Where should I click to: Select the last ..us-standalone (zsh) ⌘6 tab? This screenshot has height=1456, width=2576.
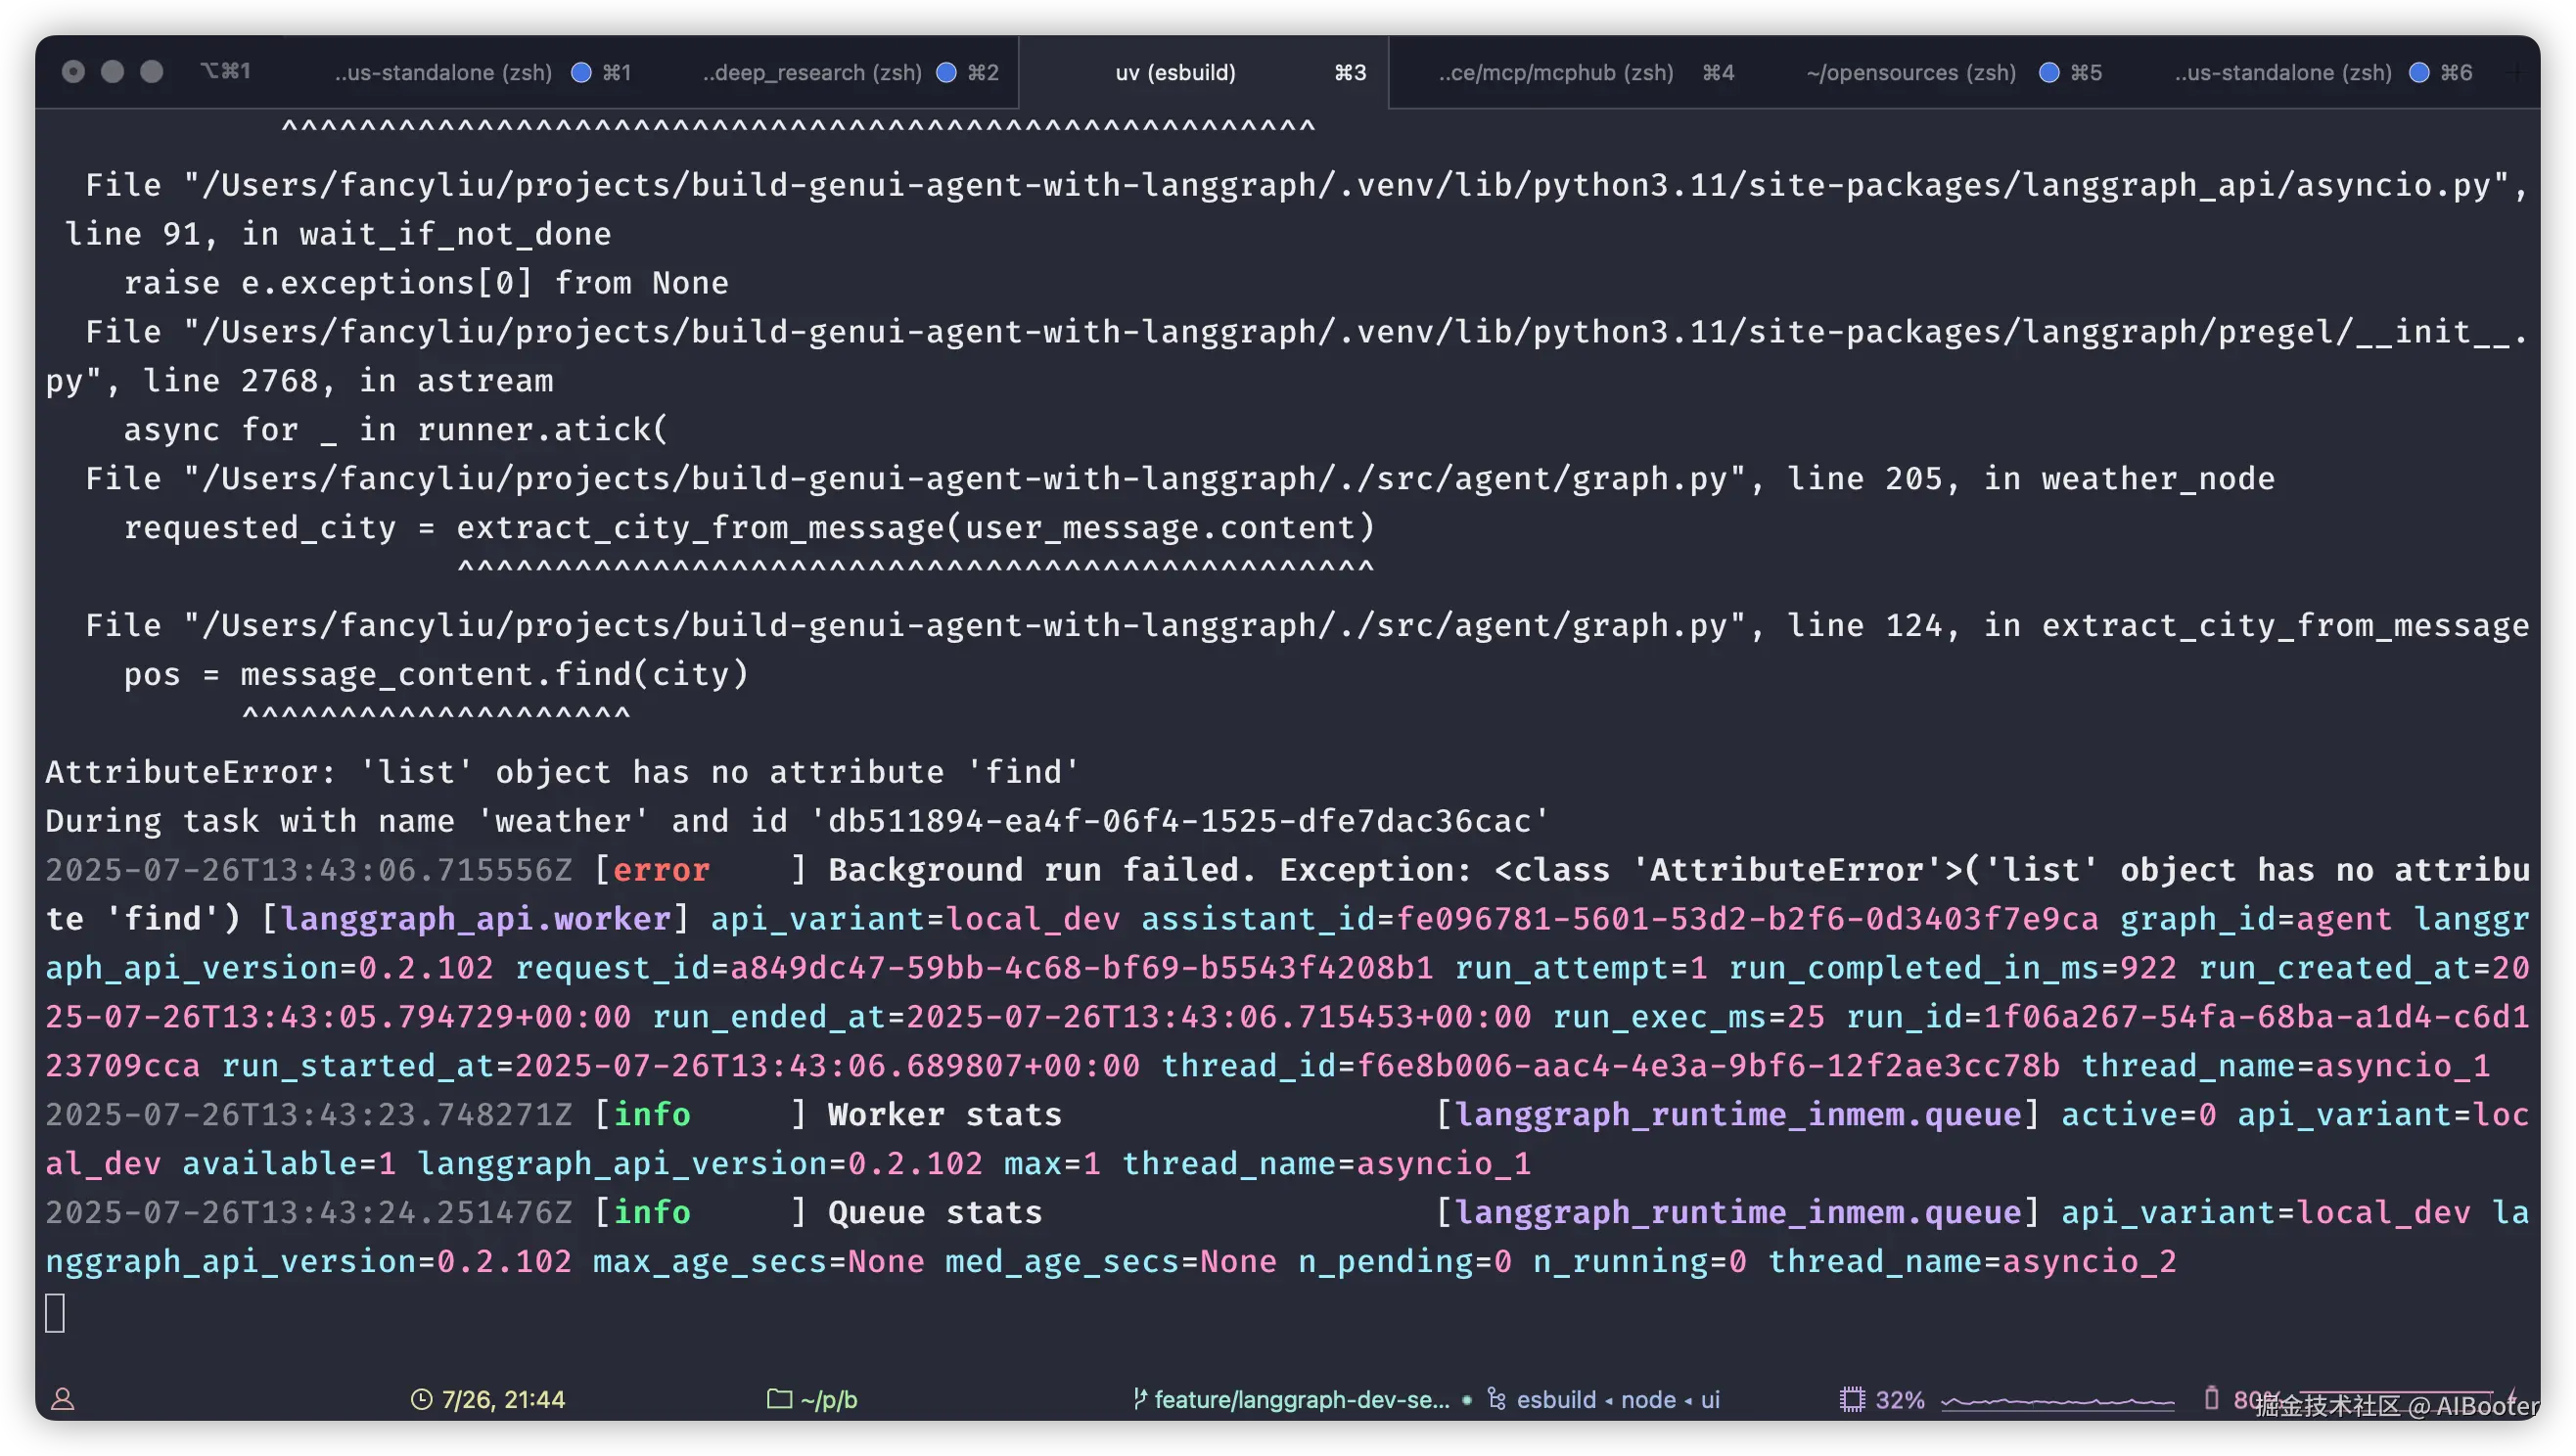pyautogui.click(x=2282, y=72)
